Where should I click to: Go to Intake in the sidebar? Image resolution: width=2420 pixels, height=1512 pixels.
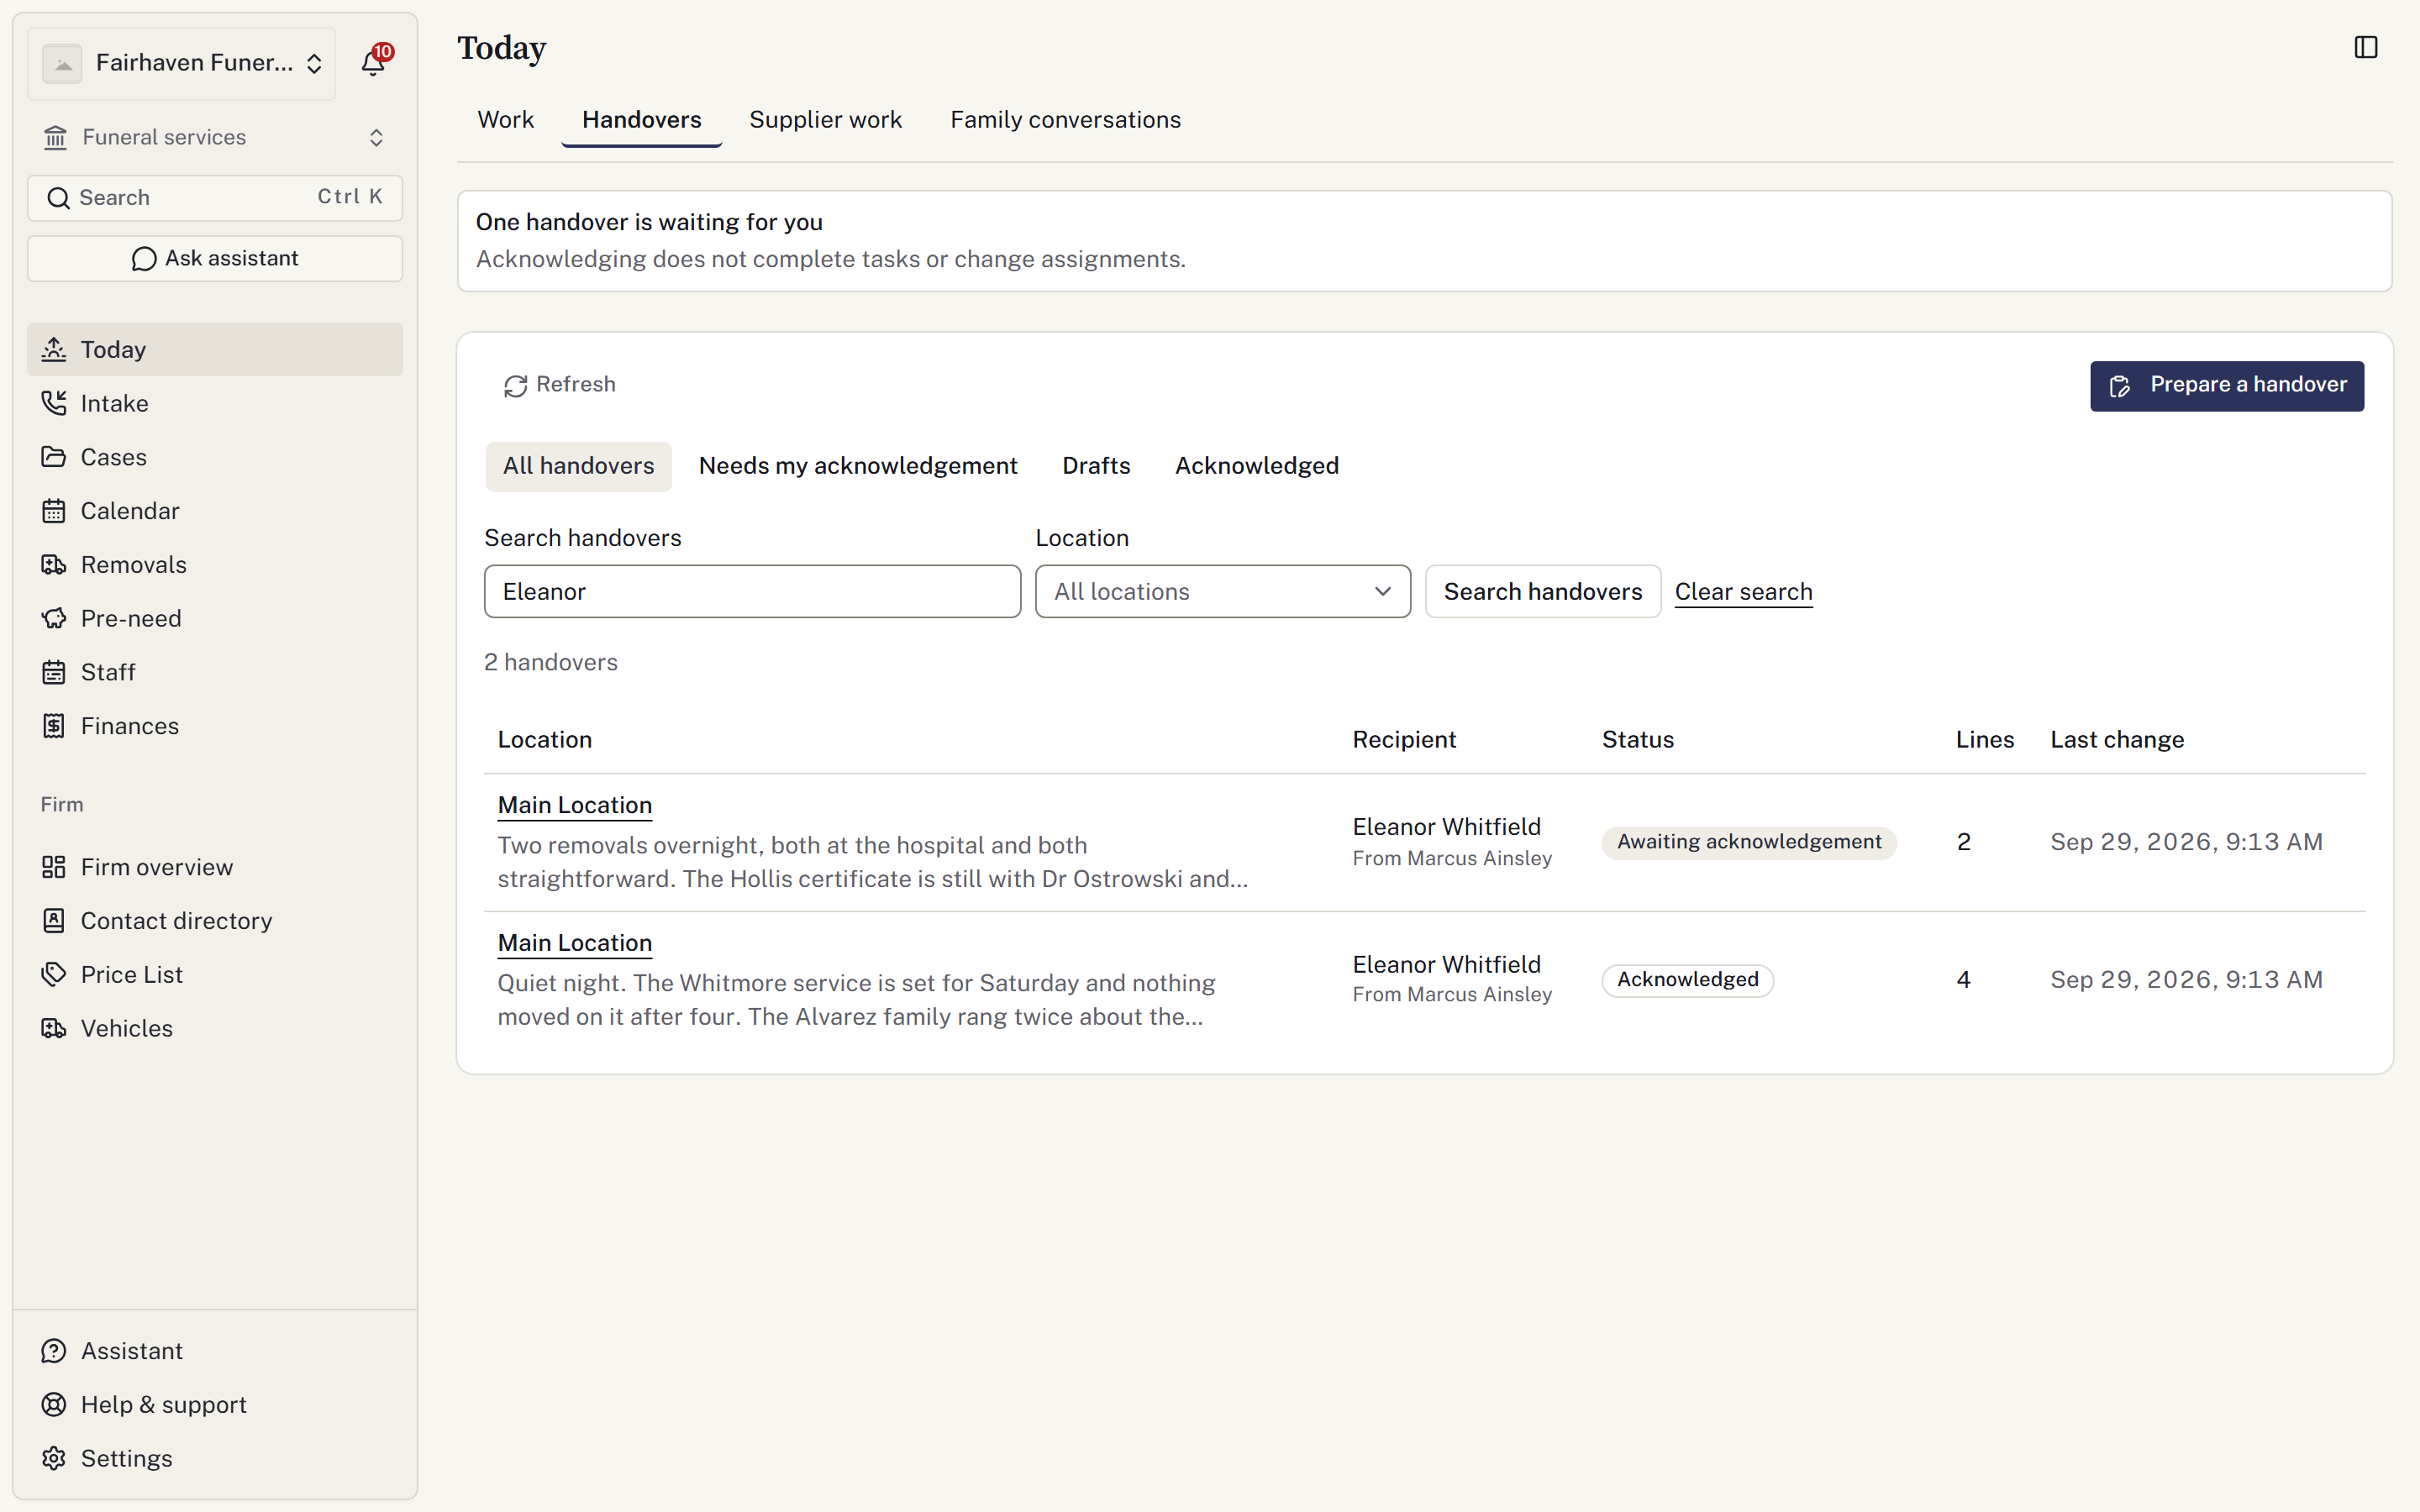click(x=215, y=403)
